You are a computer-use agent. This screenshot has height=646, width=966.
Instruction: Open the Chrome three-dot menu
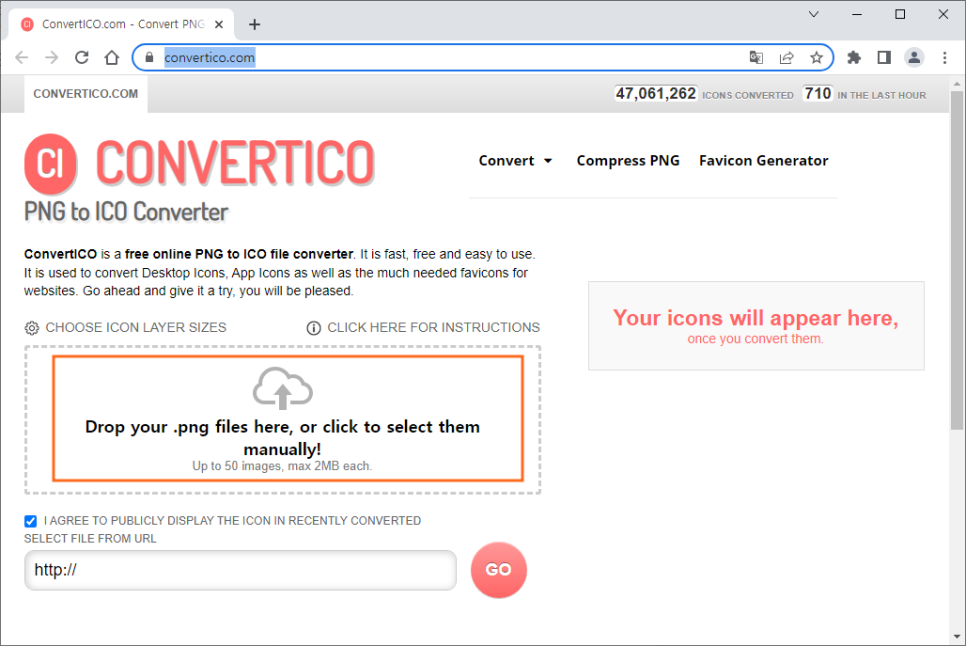[x=944, y=57]
